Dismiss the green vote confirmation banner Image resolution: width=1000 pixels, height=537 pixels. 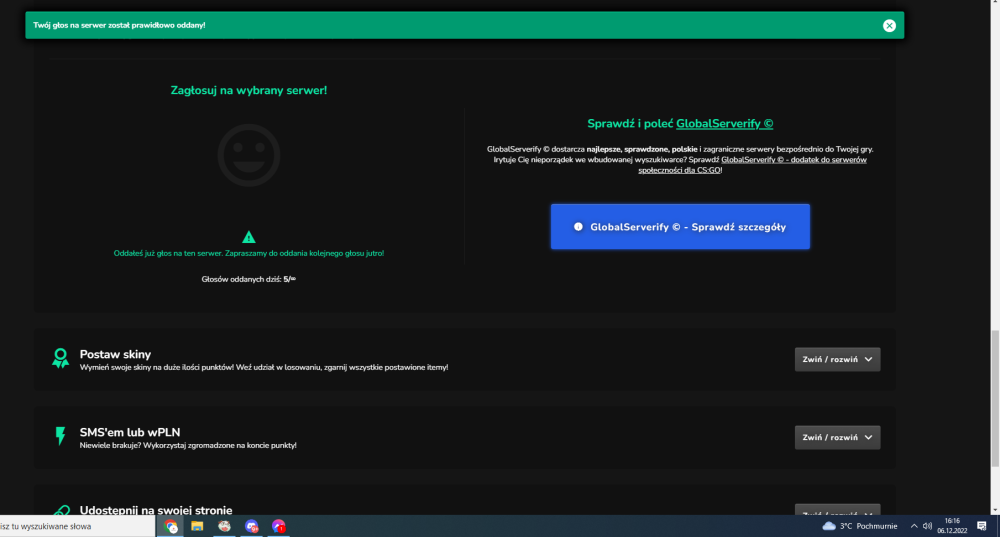pyautogui.click(x=889, y=26)
